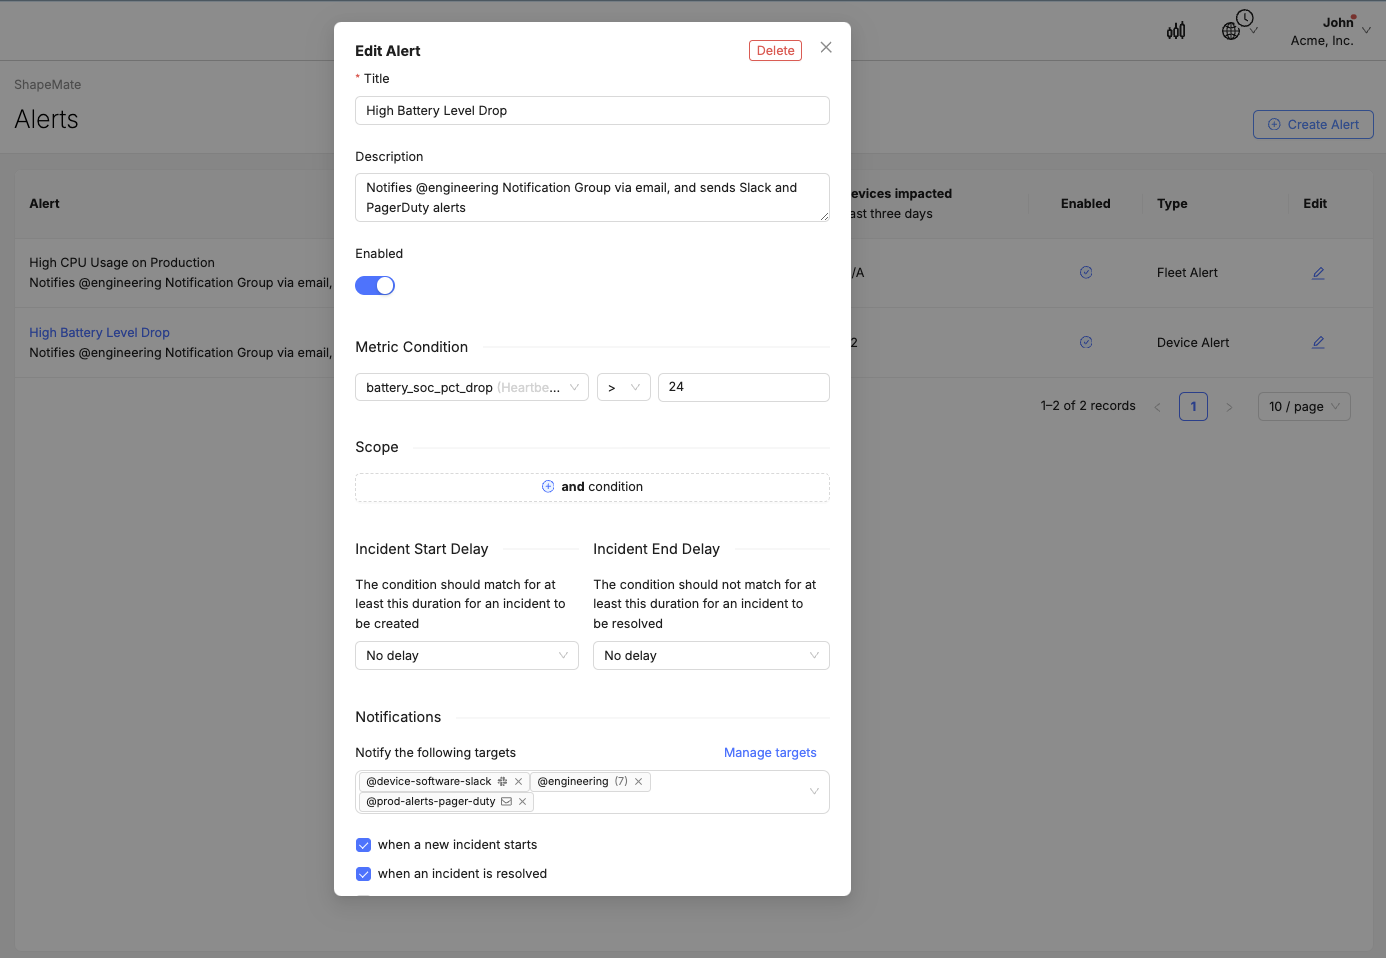The height and width of the screenshot is (958, 1386).
Task: Open the battery_soc_pct_drop metric dropdown
Action: tap(472, 387)
